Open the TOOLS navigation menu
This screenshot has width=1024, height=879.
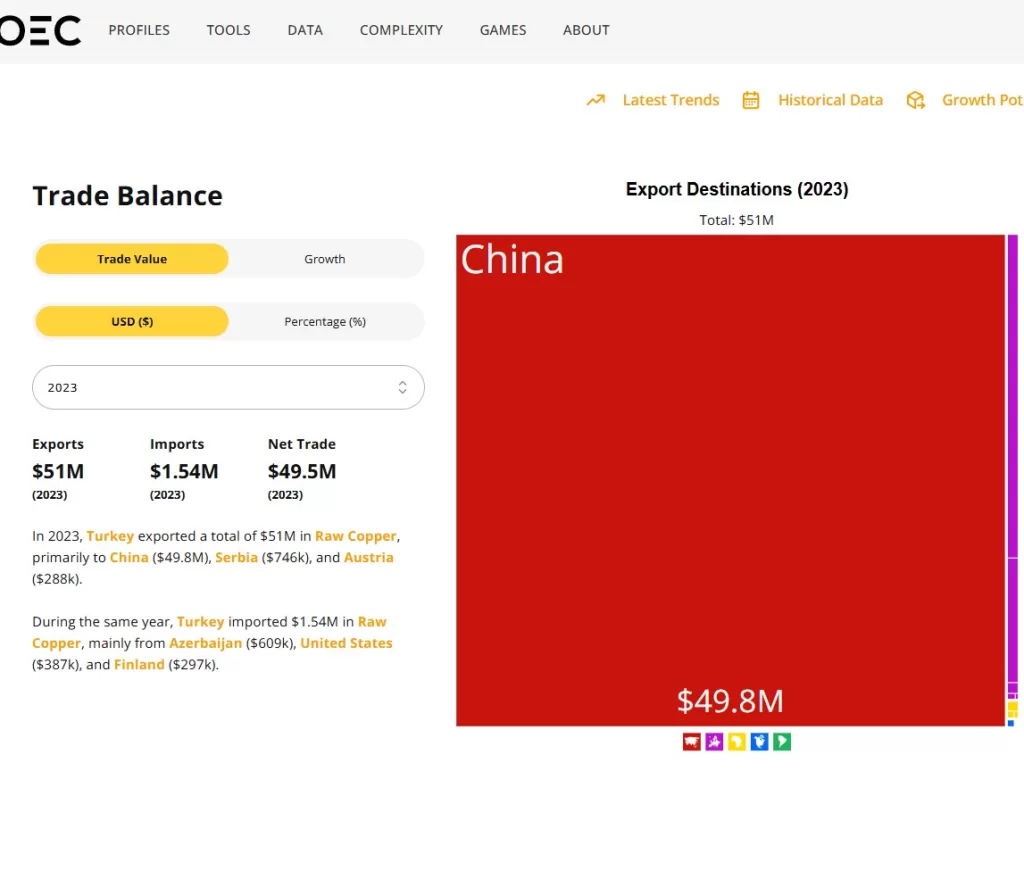coord(228,30)
